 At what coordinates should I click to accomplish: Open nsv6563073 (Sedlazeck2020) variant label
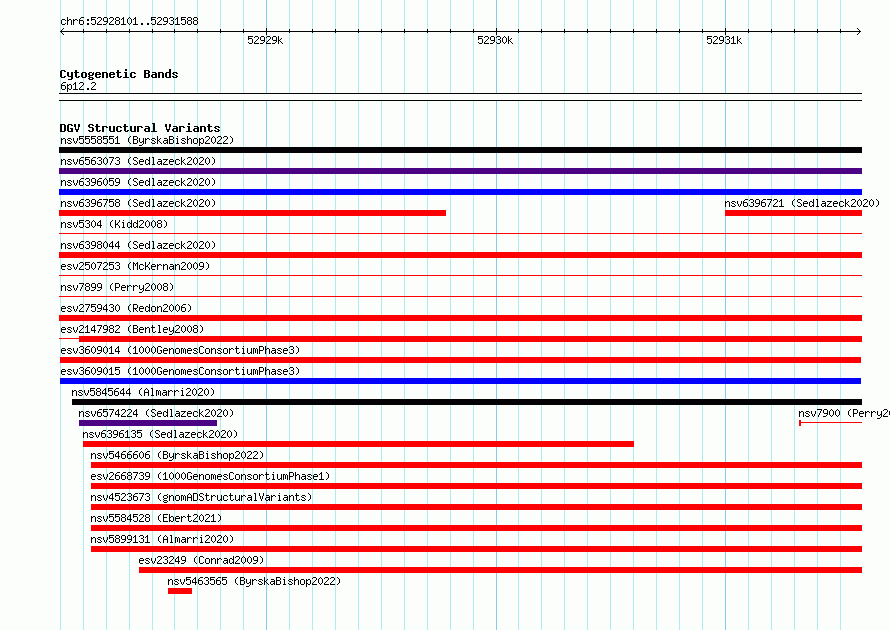pyautogui.click(x=138, y=161)
